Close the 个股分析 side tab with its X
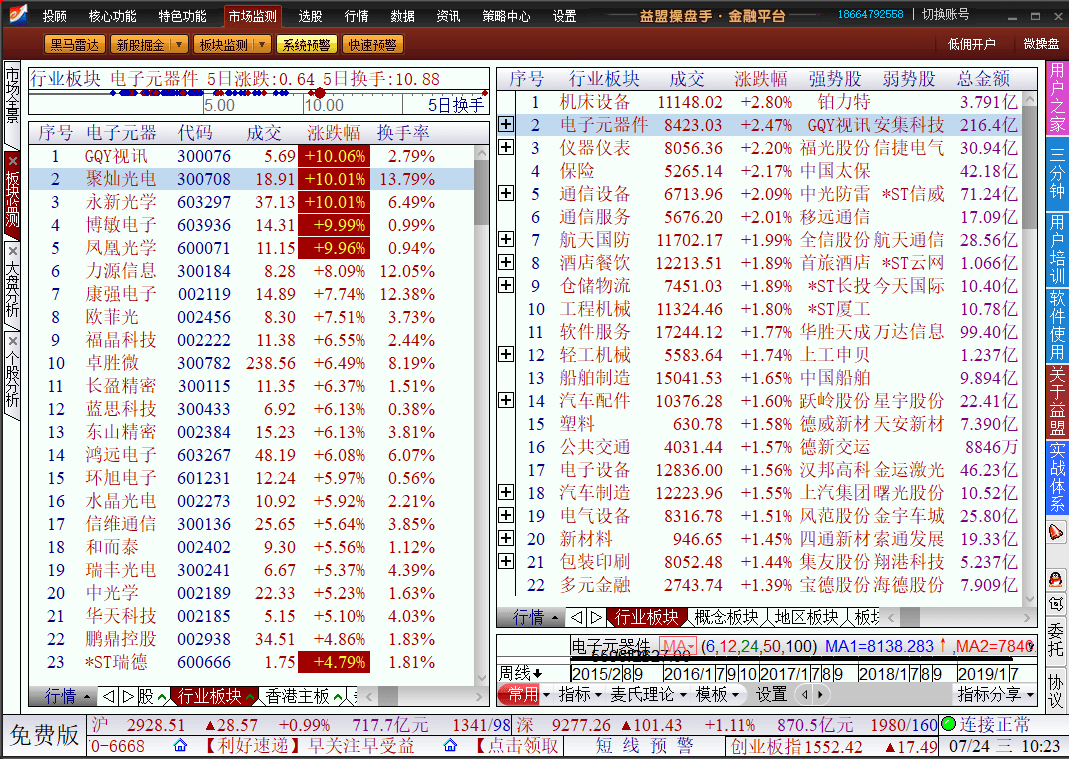This screenshot has height=759, width=1069. pyautogui.click(x=12, y=341)
